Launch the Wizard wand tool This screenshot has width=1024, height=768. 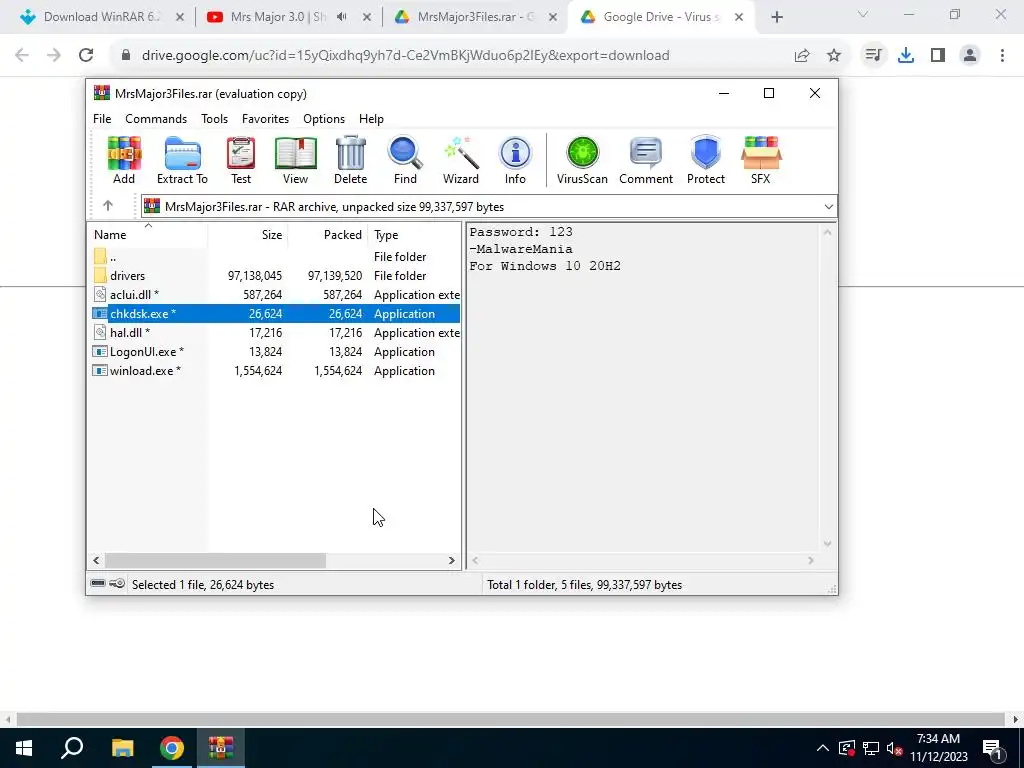point(461,161)
